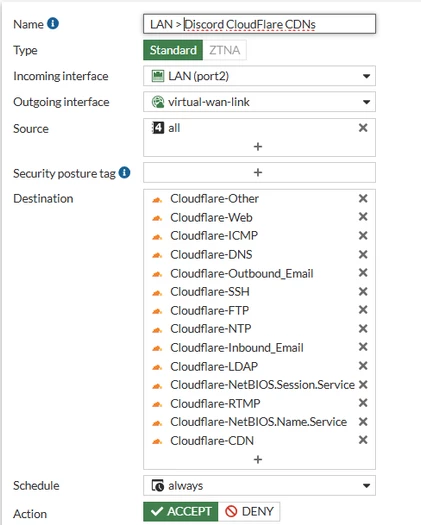Image resolution: width=421 pixels, height=525 pixels.
Task: Click the Security posture tag info icon
Action: tap(124, 173)
